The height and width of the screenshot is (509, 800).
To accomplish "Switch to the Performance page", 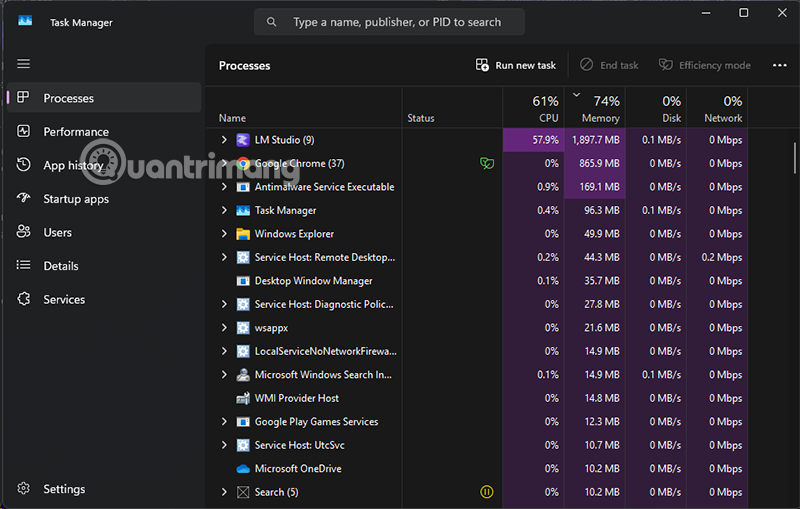I will 104,132.
